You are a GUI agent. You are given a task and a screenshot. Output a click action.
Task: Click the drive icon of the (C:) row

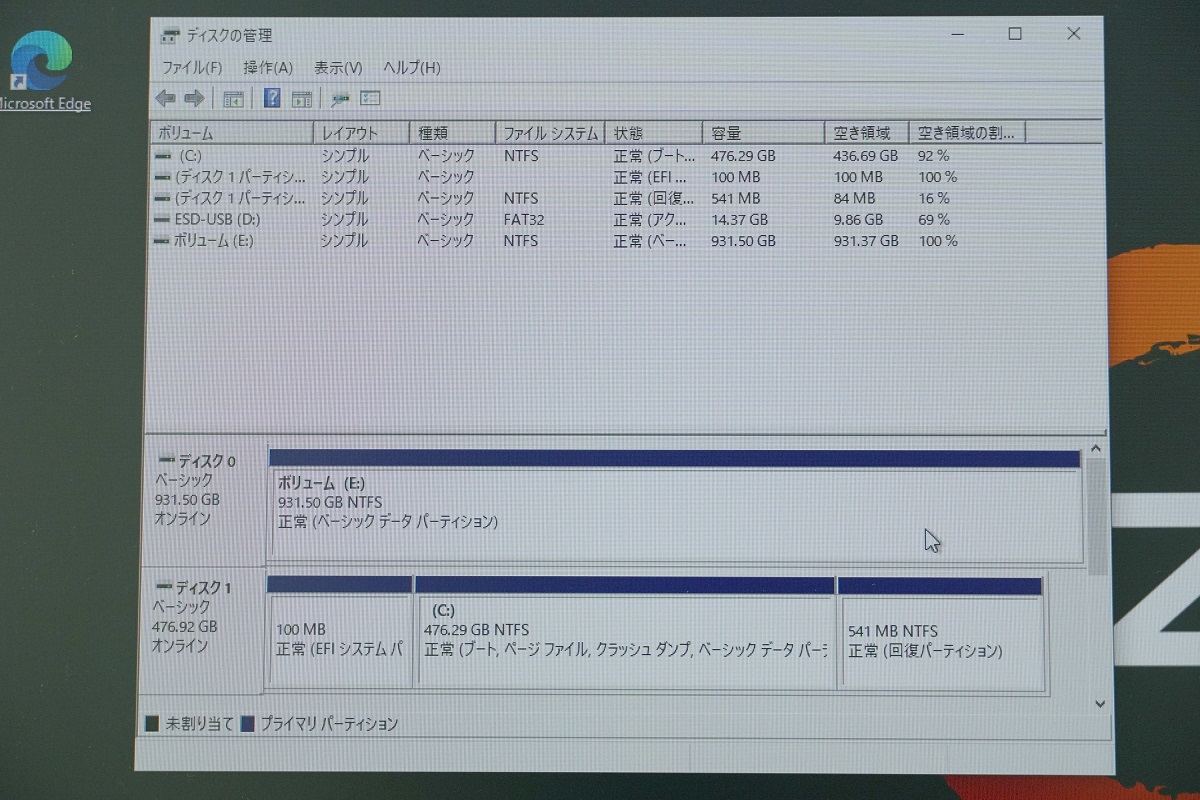[x=163, y=156]
